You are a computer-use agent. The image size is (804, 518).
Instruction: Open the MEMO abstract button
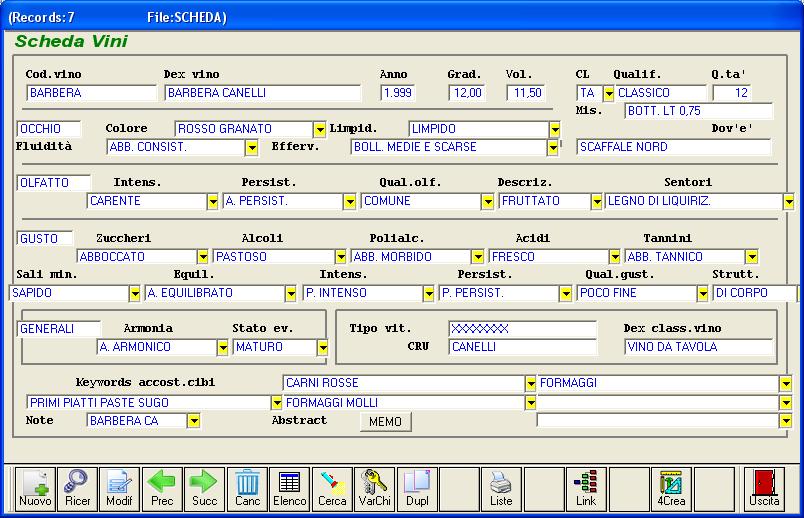coord(386,422)
